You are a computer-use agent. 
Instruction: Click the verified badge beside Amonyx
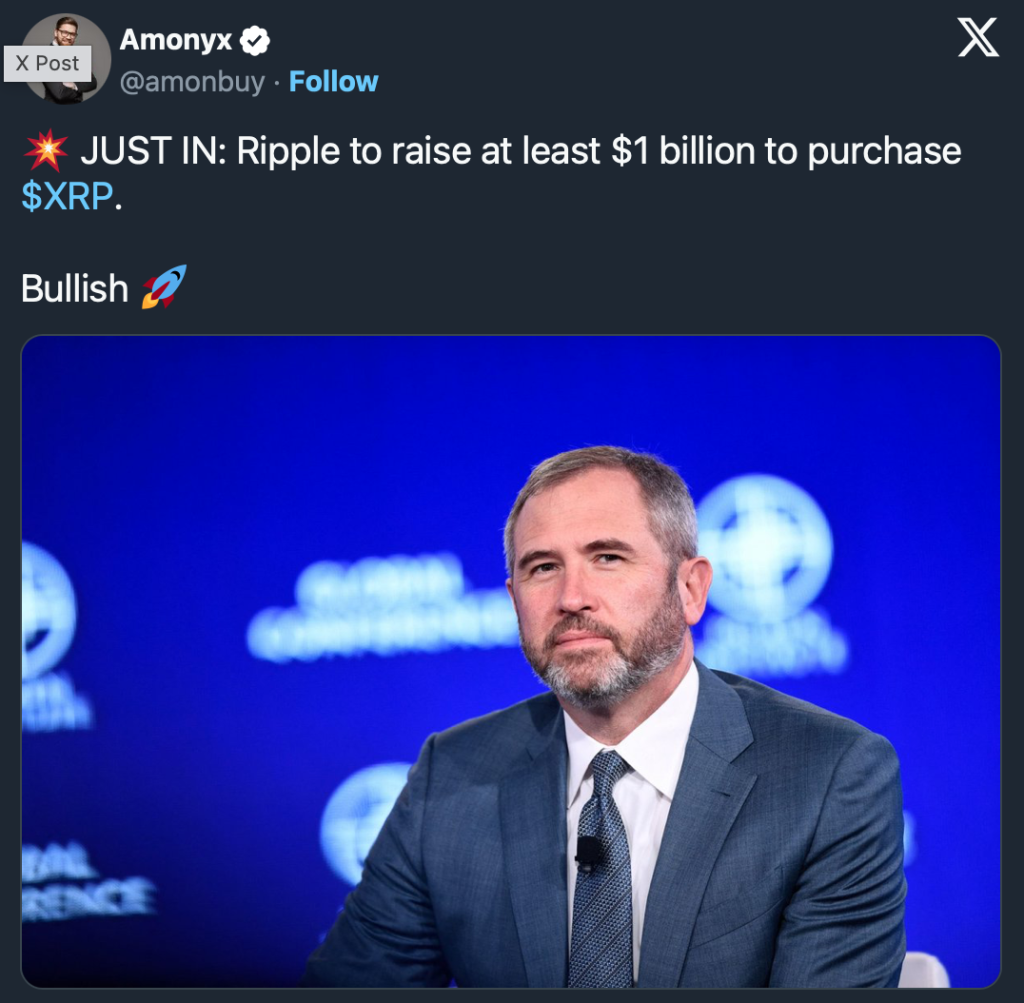(256, 41)
